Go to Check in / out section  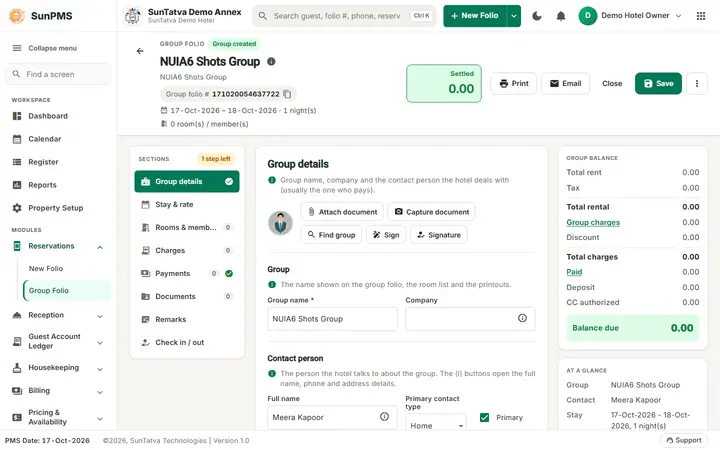tap(187, 342)
